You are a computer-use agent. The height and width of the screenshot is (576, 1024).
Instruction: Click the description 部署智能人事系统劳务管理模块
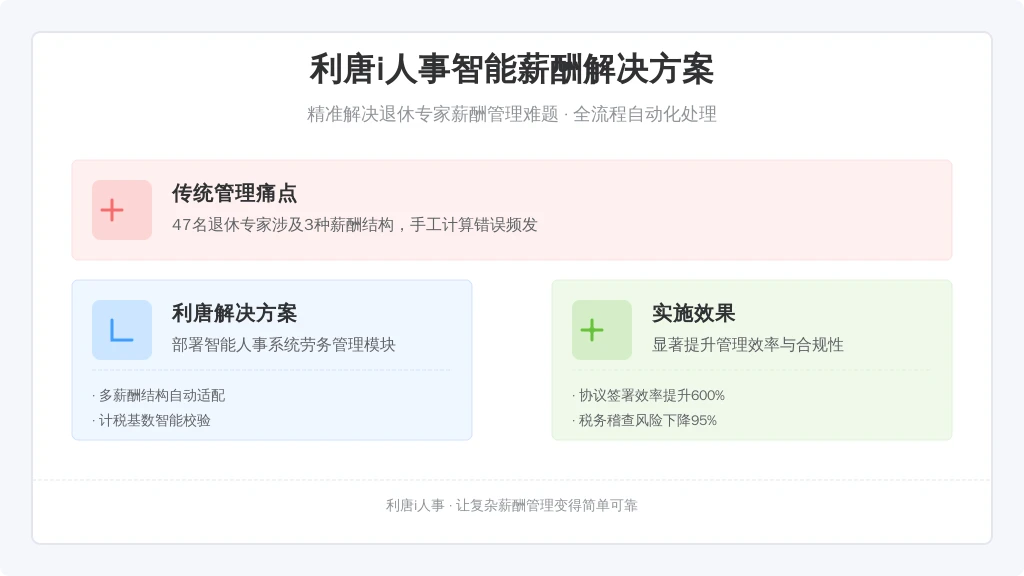coord(283,345)
